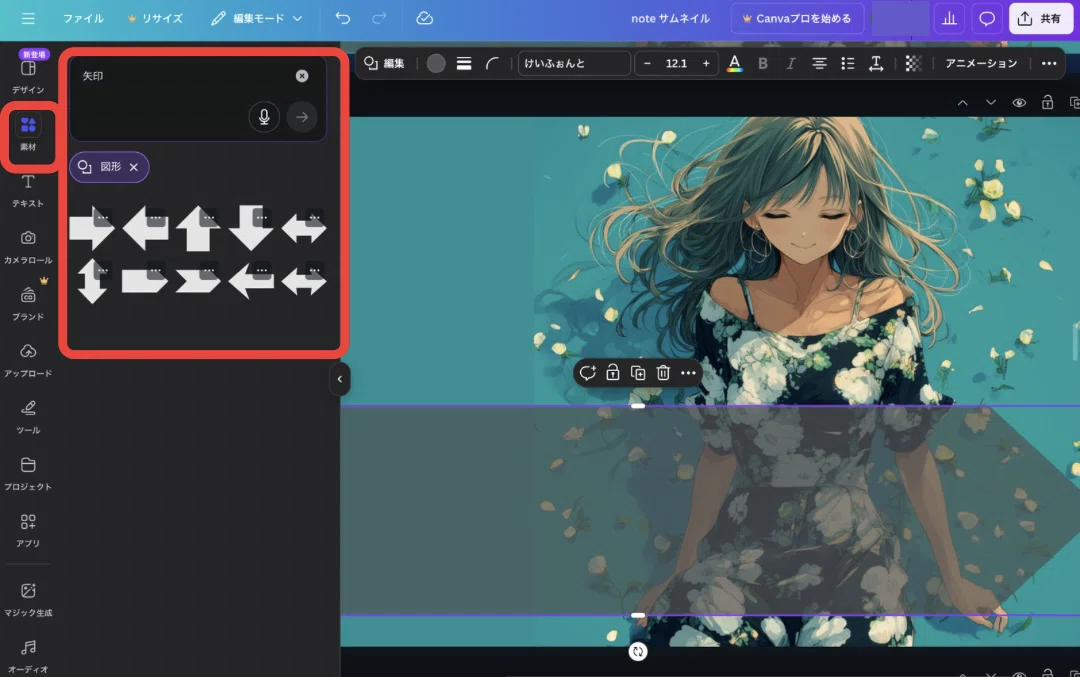The image size is (1080, 677).
Task: Start Canvaプロを始める upgrade
Action: 796,19
